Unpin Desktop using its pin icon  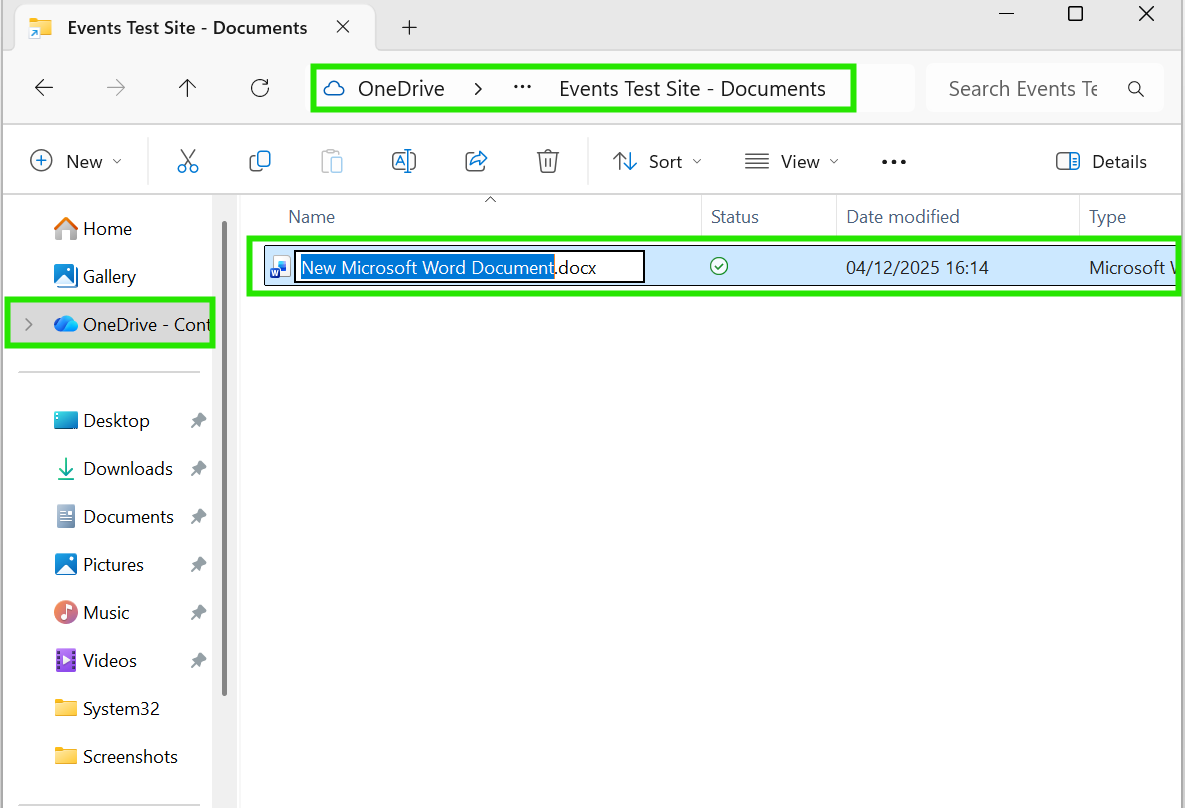[x=198, y=420]
